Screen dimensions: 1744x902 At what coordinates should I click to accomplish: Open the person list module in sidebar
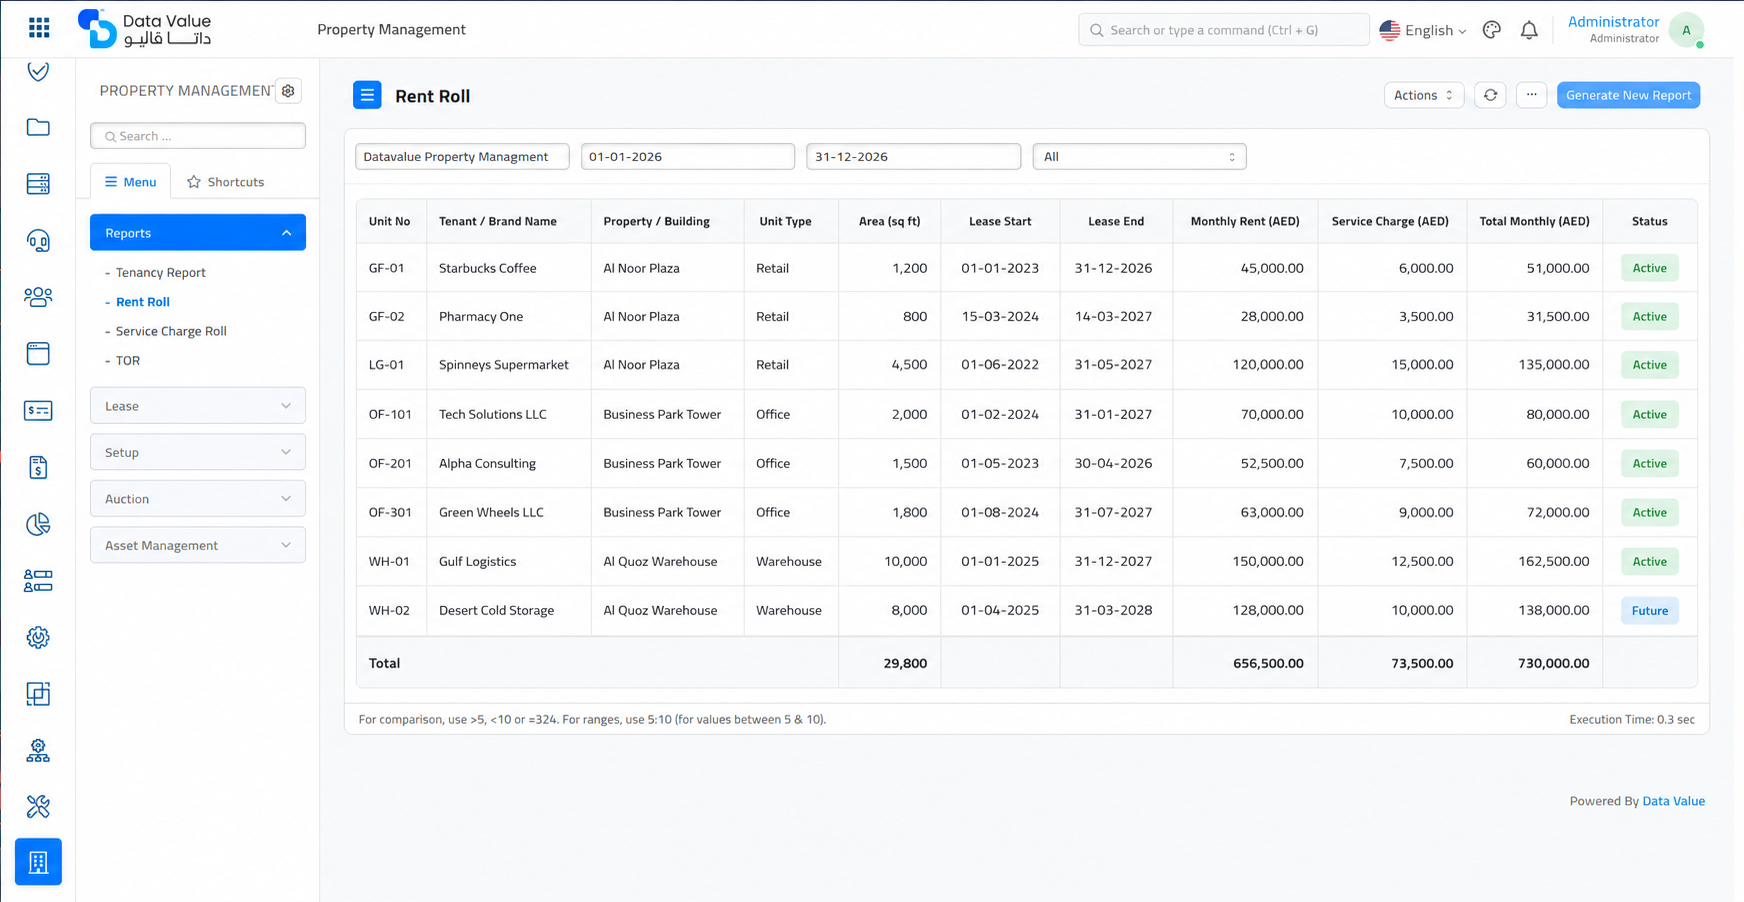[x=38, y=581]
